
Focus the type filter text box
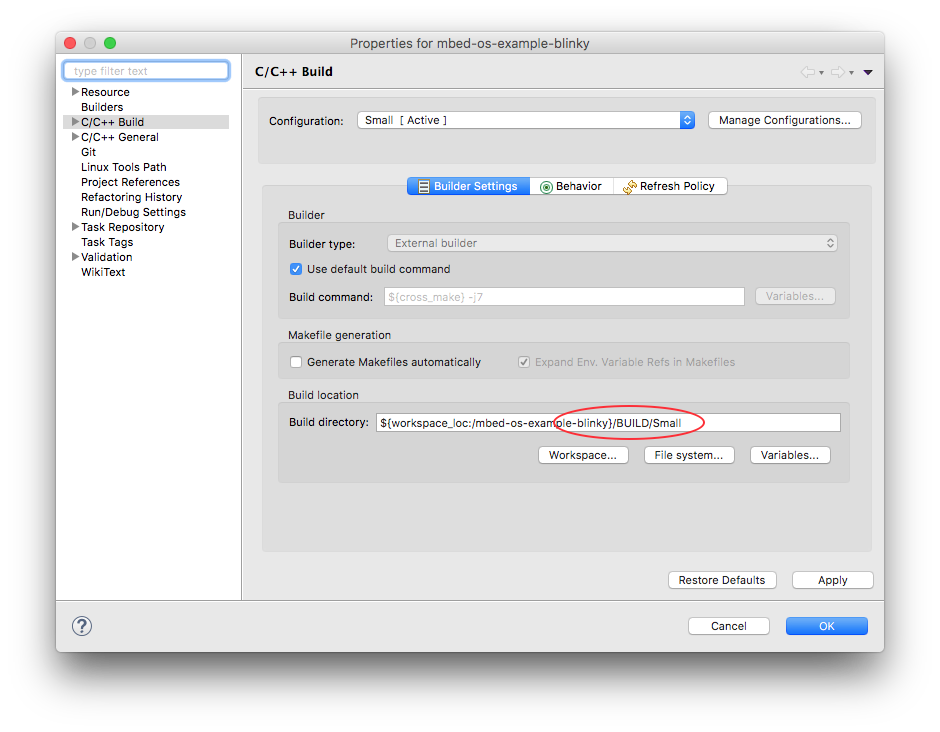click(146, 71)
